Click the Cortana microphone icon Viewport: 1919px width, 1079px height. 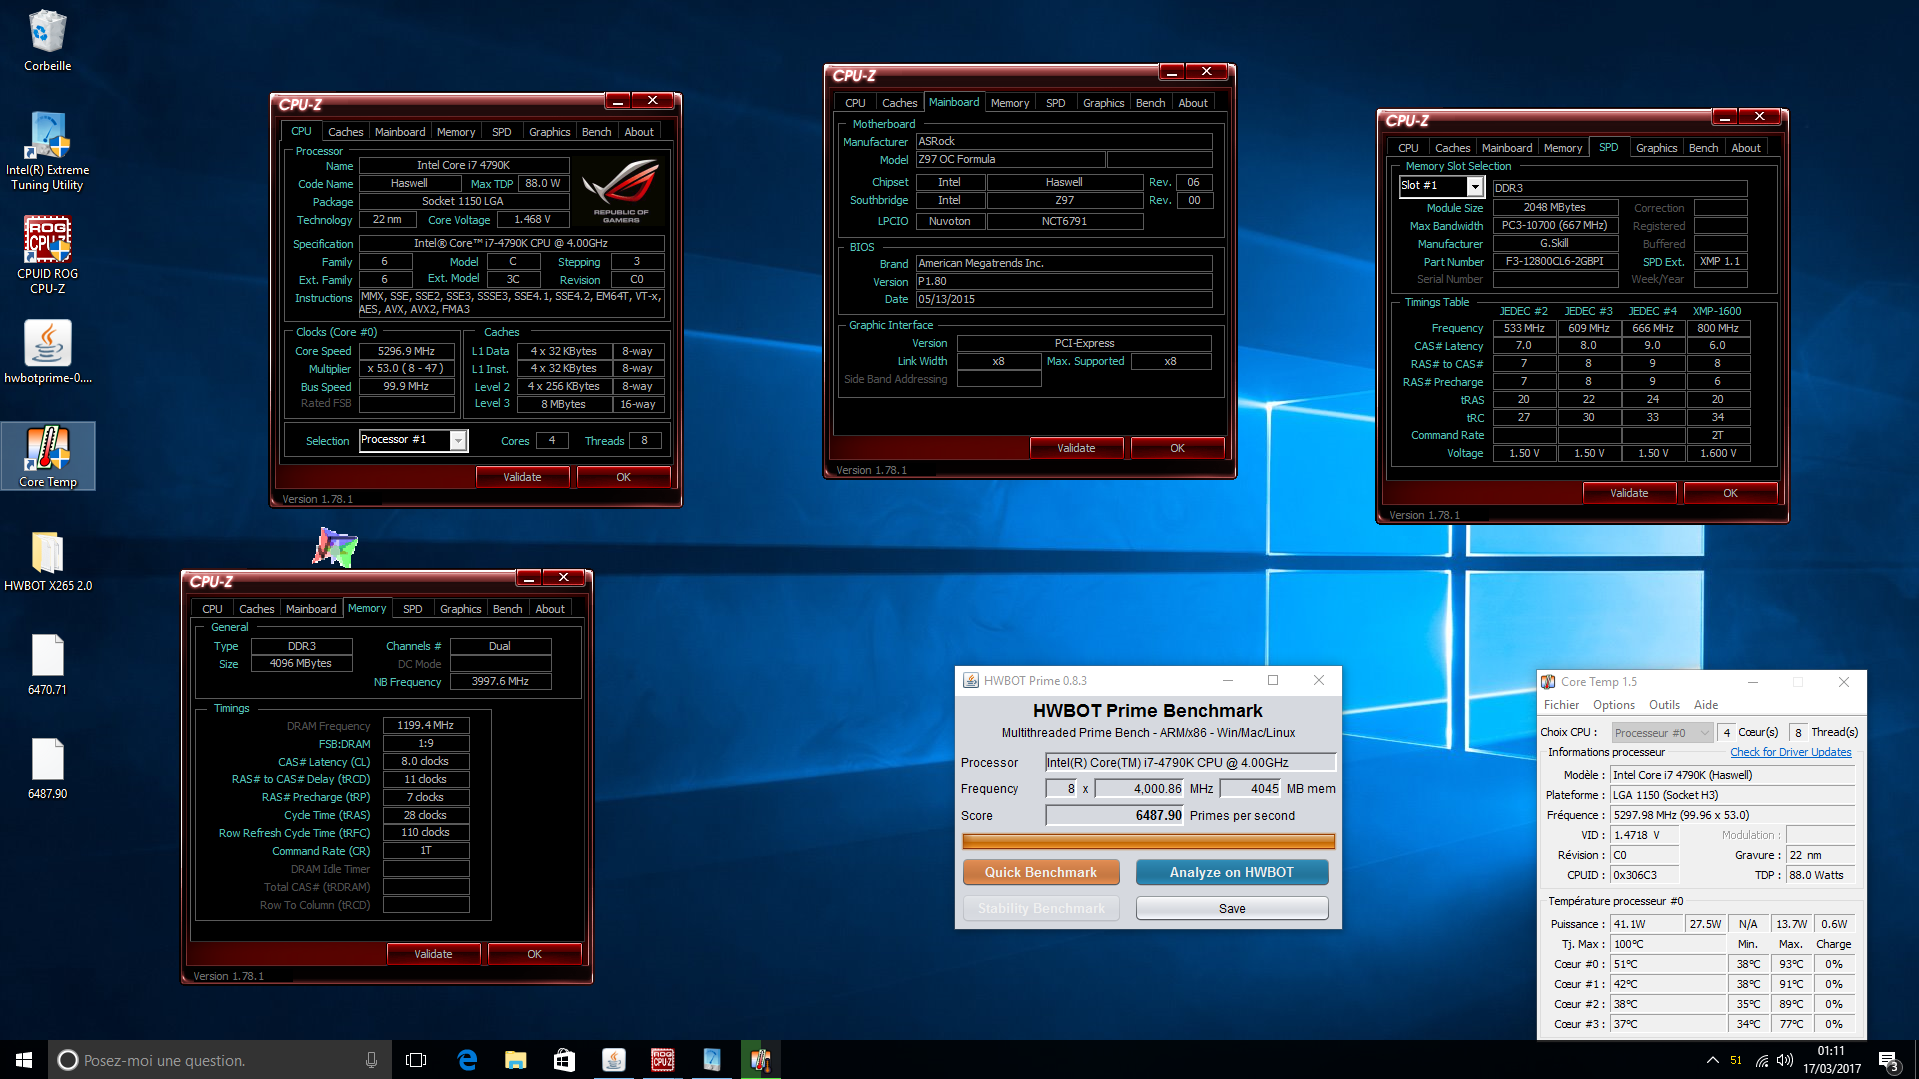point(371,1060)
